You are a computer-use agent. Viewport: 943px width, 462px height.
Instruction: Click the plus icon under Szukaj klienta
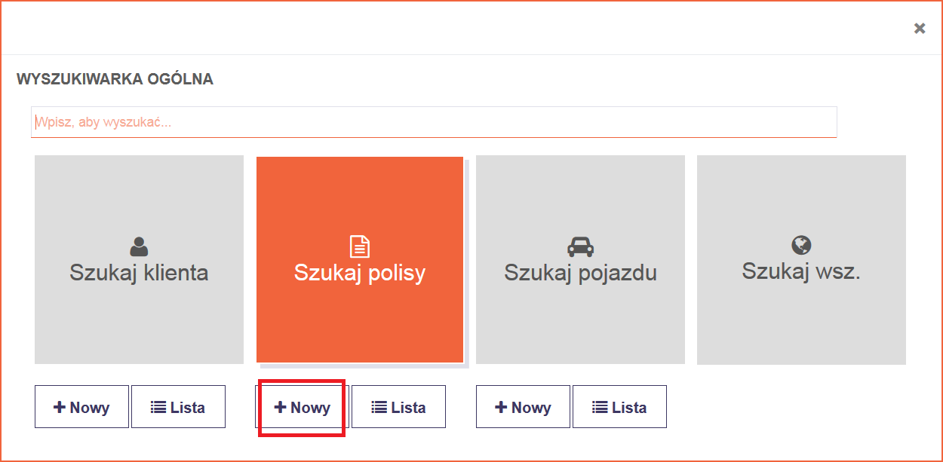60,408
